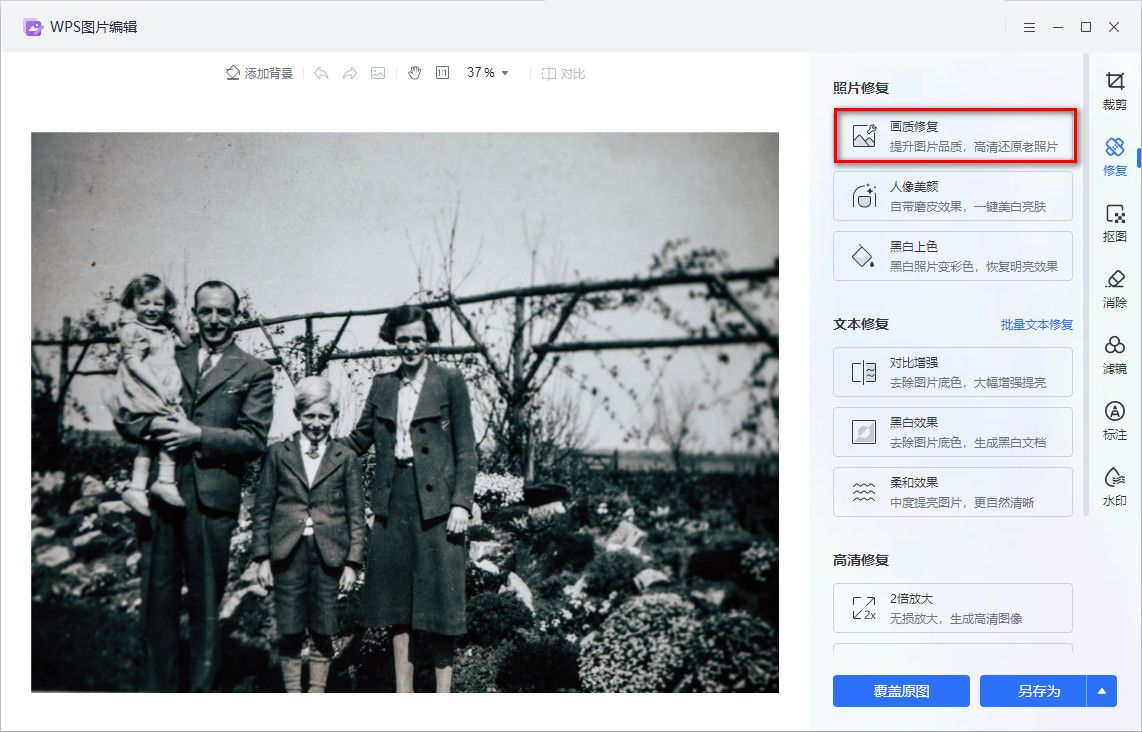The image size is (1142, 732).
Task: Select 黑白上色 colorize option
Action: pyautogui.click(x=953, y=256)
